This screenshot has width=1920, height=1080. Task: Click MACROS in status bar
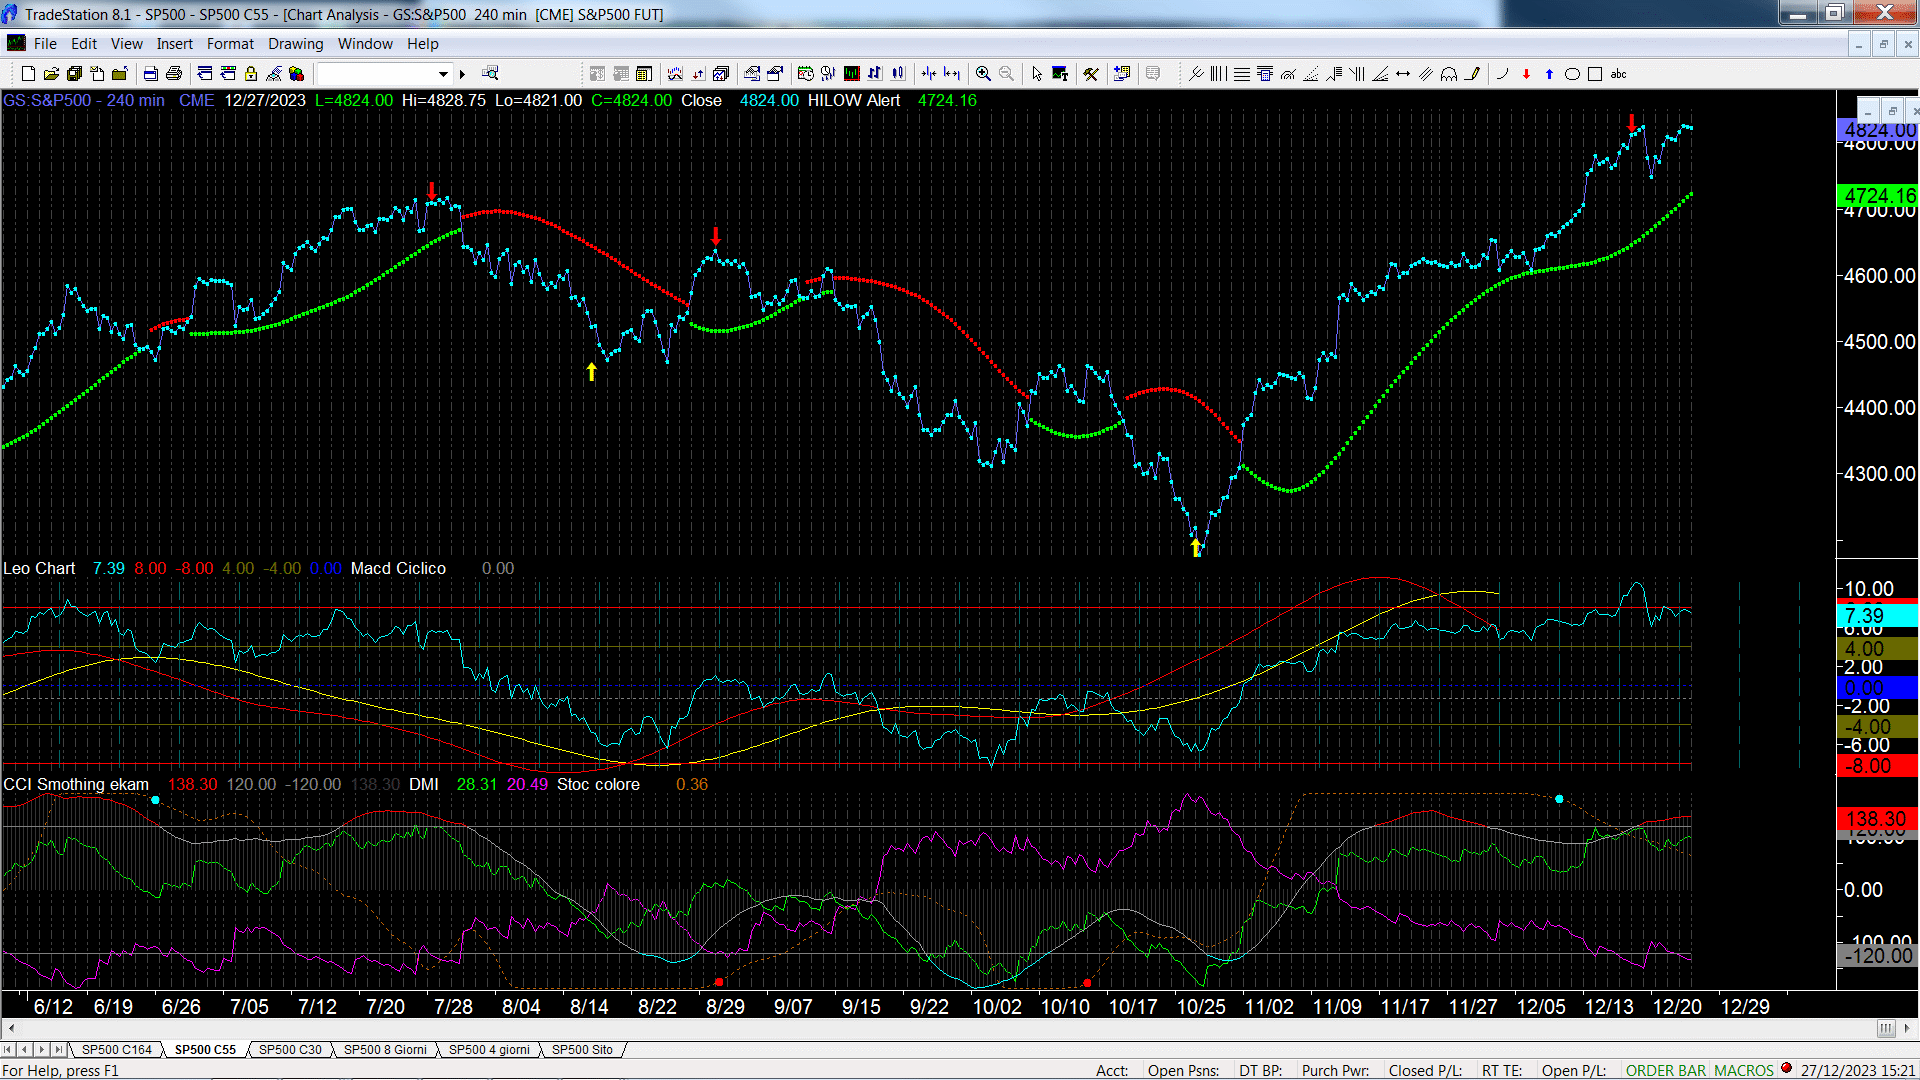(1744, 1071)
